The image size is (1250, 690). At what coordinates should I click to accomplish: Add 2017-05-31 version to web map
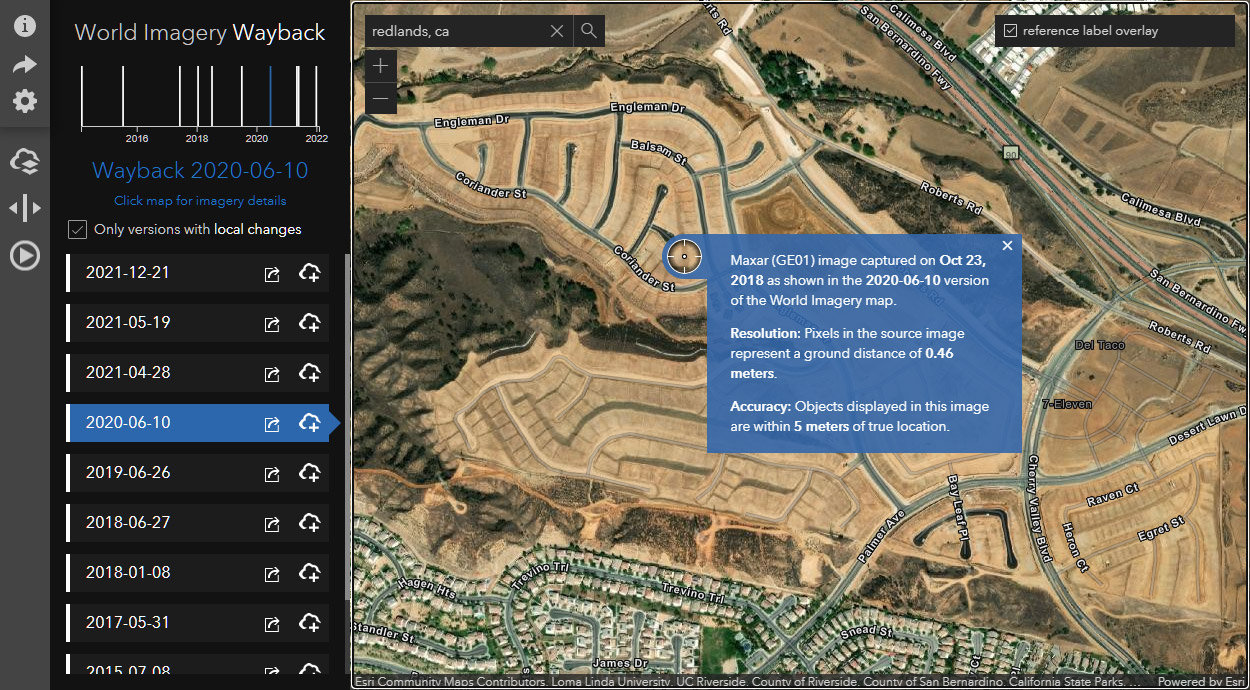pyautogui.click(x=310, y=623)
